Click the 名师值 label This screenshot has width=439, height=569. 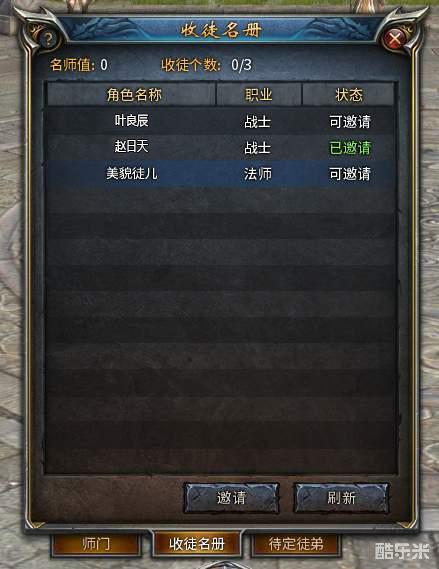pyautogui.click(x=73, y=65)
